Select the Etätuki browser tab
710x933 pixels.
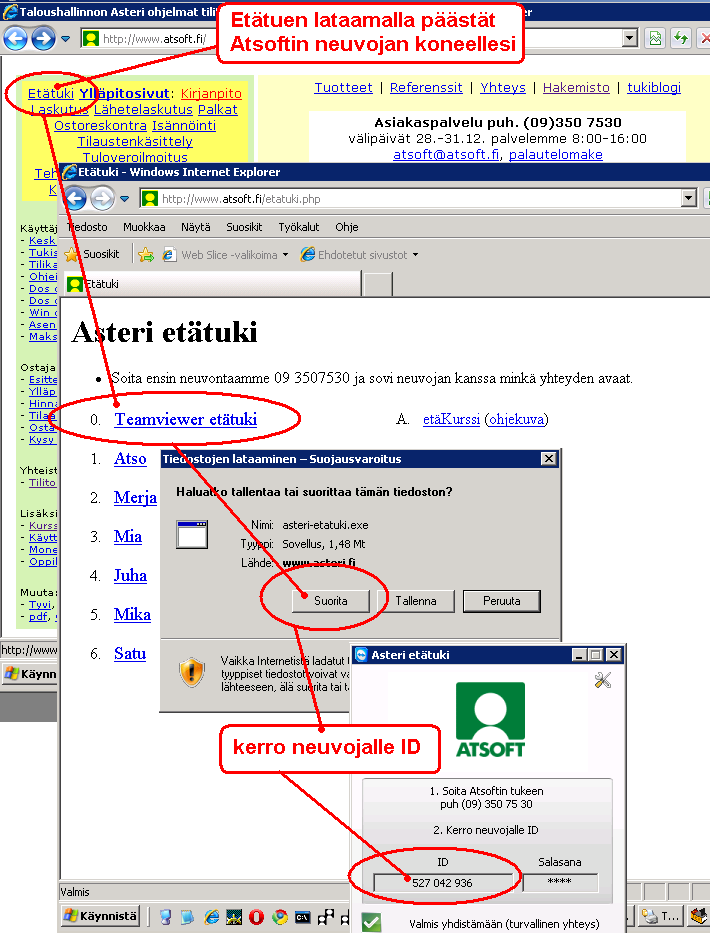(x=212, y=284)
